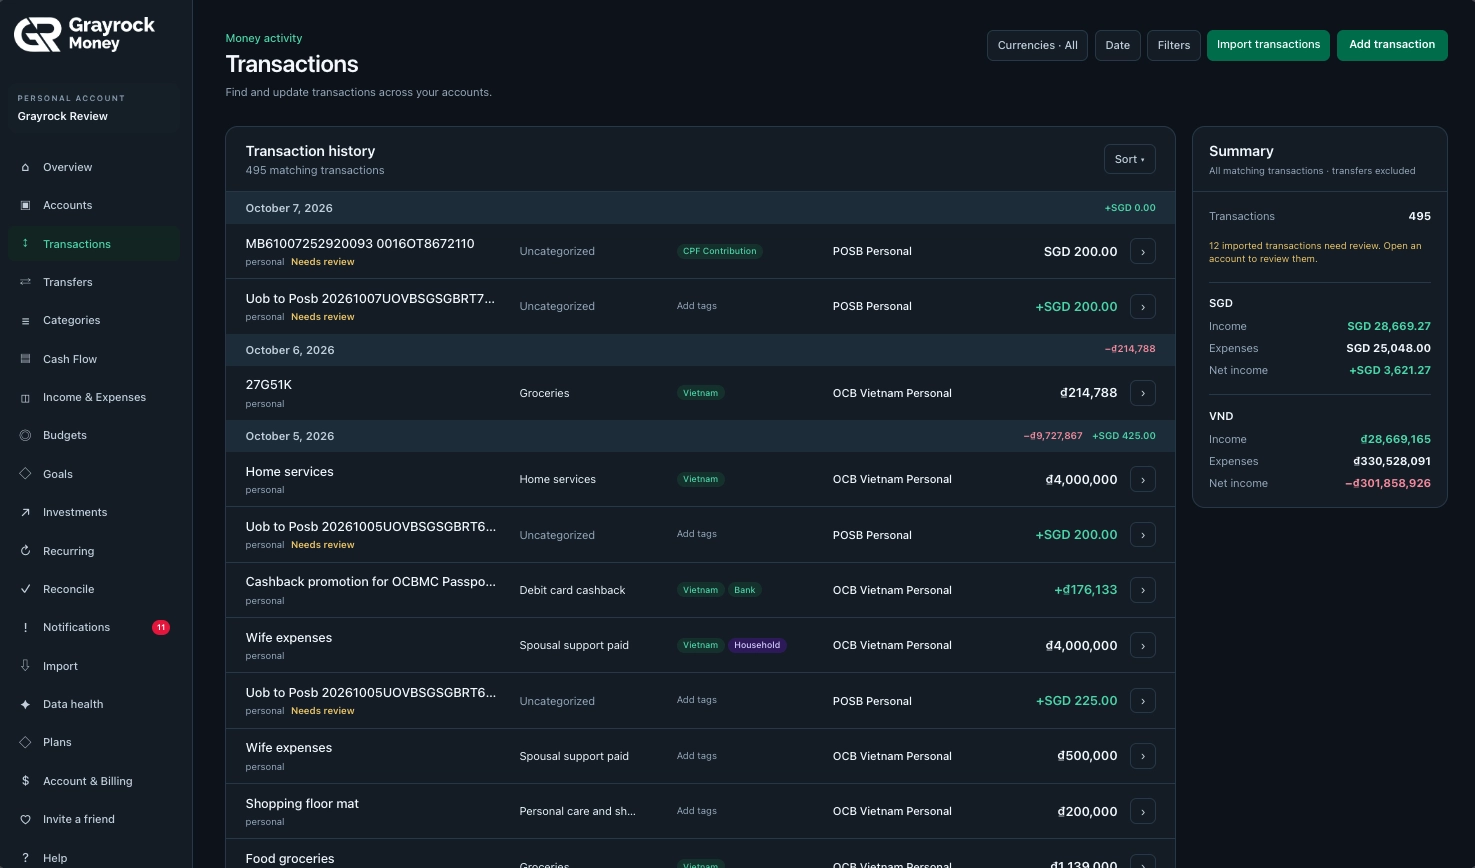The width and height of the screenshot is (1475, 868).
Task: Click Add transaction button
Action: (1392, 45)
